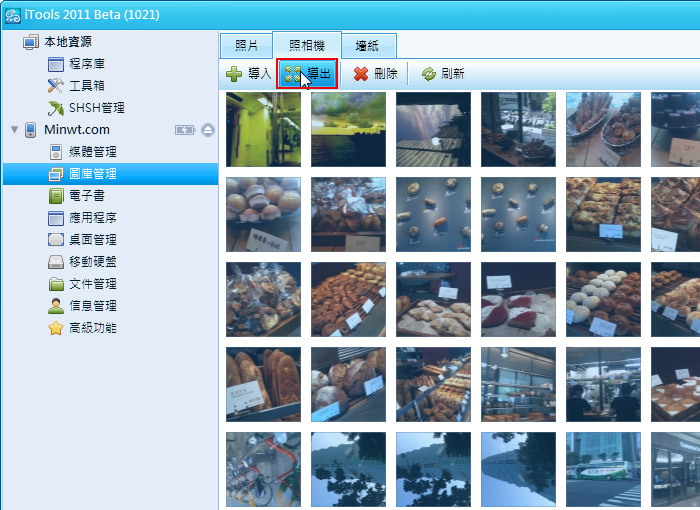Click the iTools 2011 Beta title text
The width and height of the screenshot is (700, 510).
pyautogui.click(x=92, y=15)
